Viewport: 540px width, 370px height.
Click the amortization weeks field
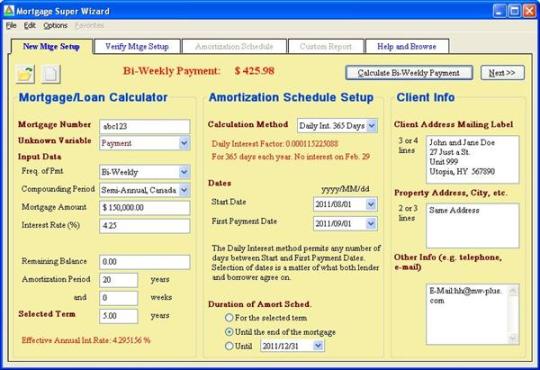click(x=118, y=298)
